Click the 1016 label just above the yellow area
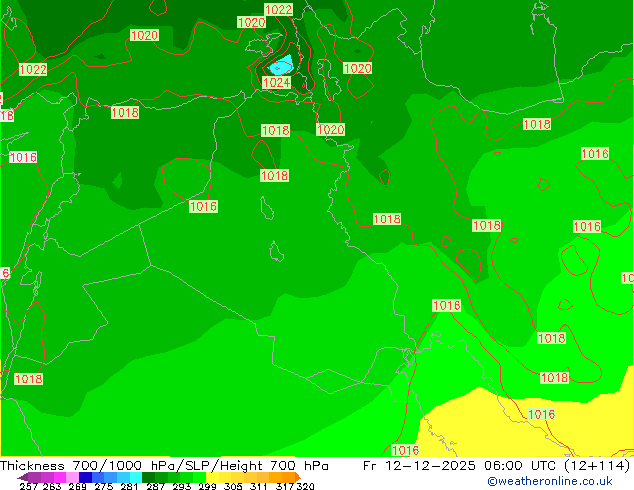Image resolution: width=634 pixels, height=490 pixels. [541, 415]
